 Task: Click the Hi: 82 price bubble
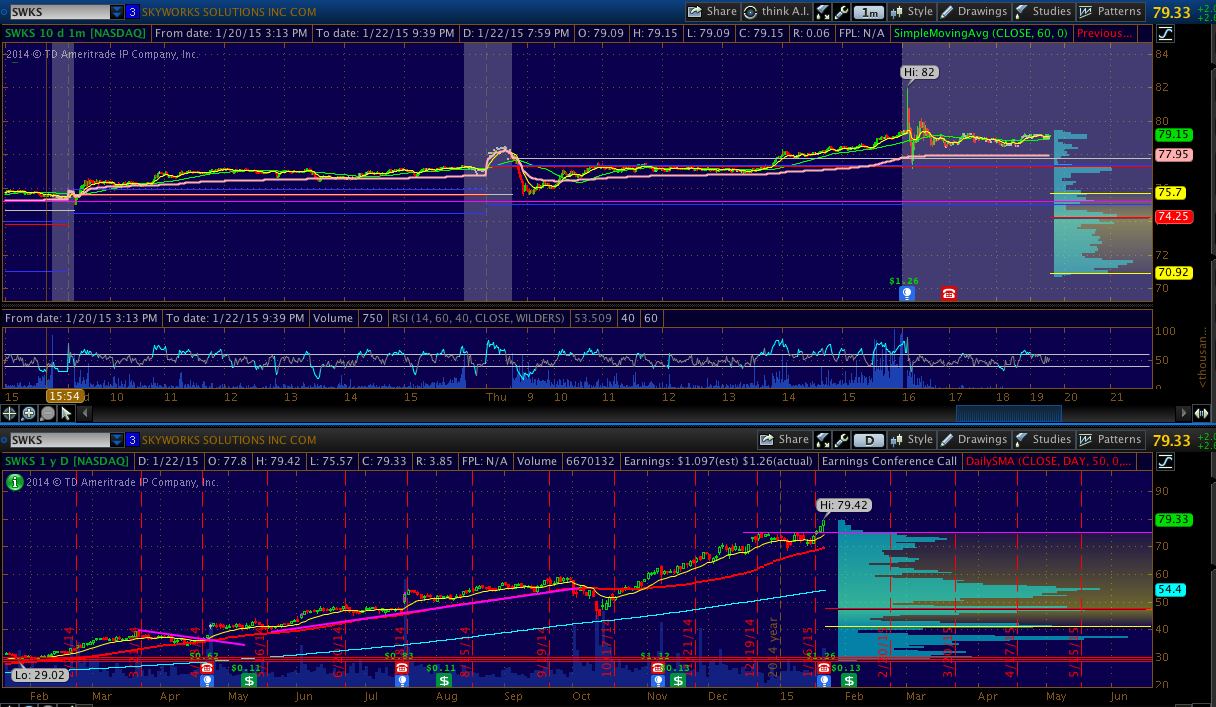pyautogui.click(x=918, y=72)
